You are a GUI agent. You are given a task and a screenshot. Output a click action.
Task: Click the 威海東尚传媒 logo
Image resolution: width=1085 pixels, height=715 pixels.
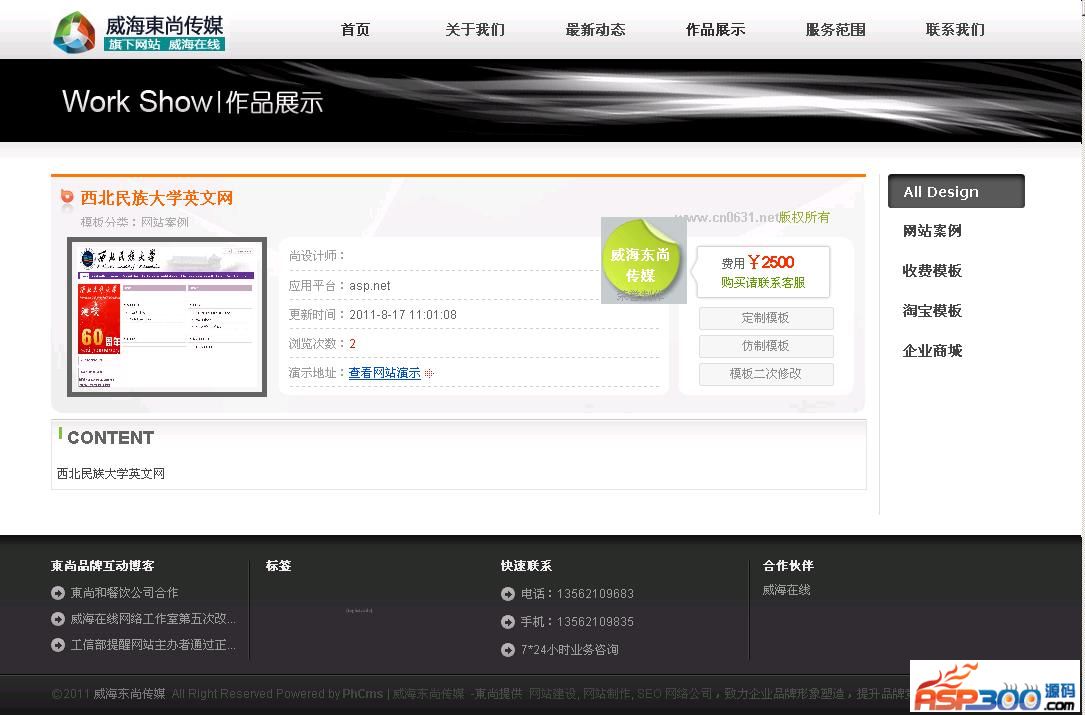point(138,31)
